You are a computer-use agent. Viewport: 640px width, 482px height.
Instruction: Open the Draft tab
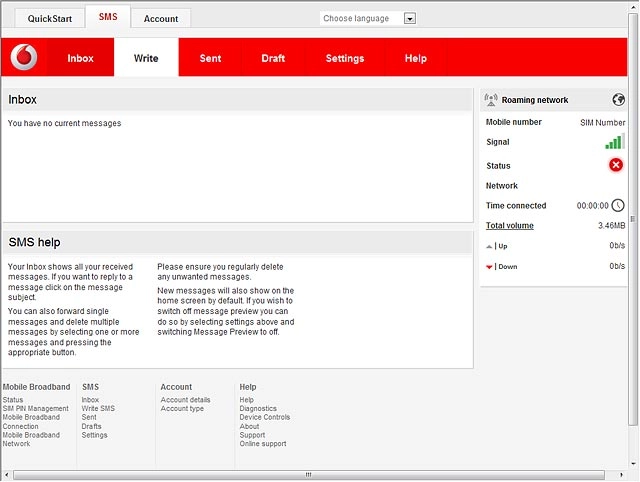273,58
